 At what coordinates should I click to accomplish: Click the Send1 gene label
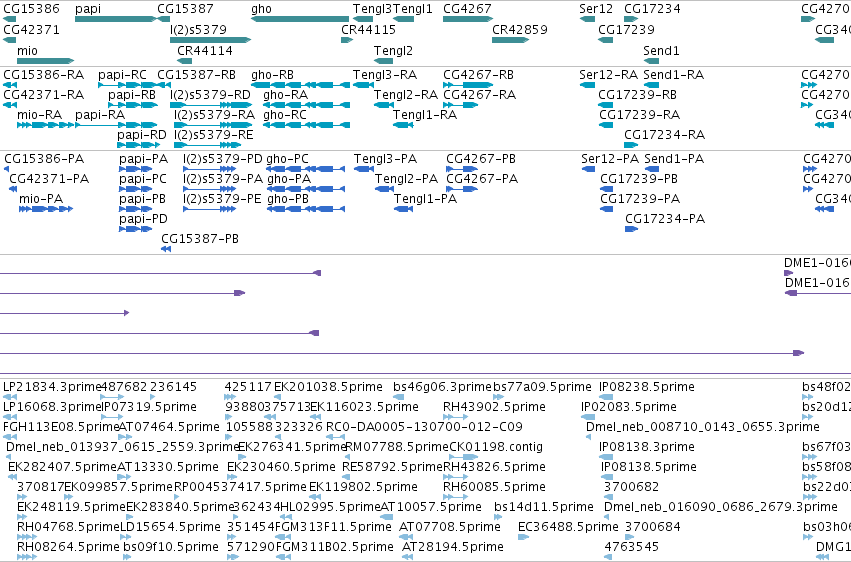661,50
